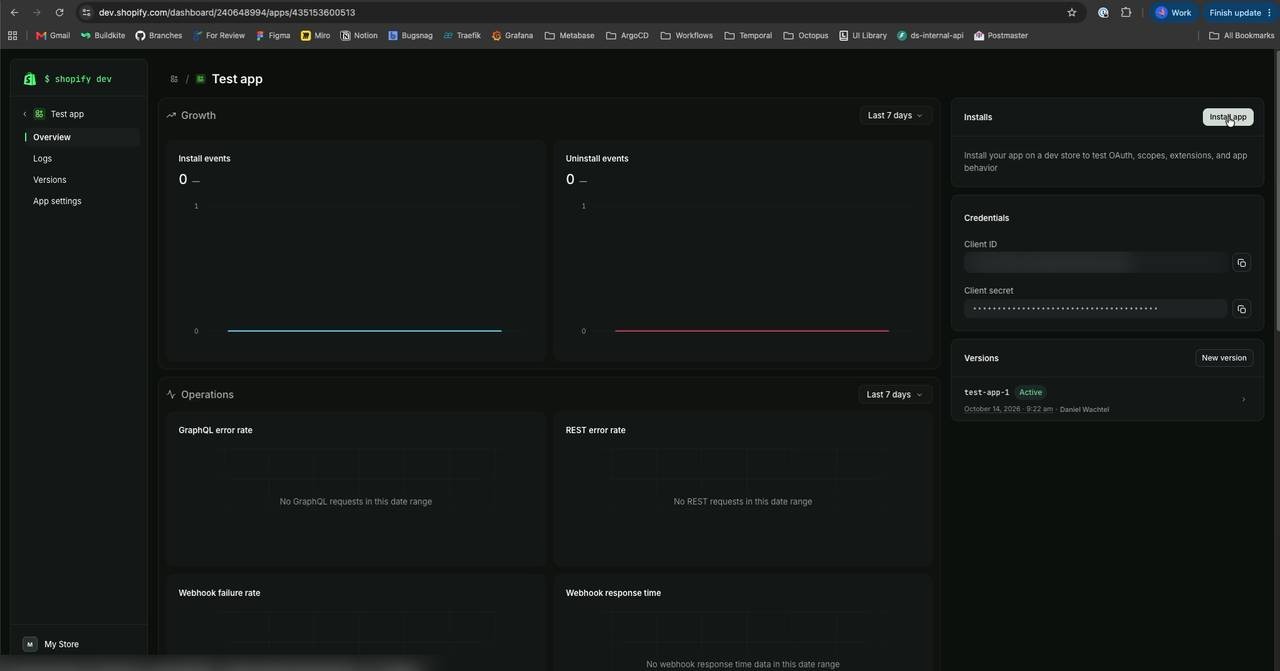The image size is (1280, 671).
Task: Create a New version
Action: [1224, 358]
